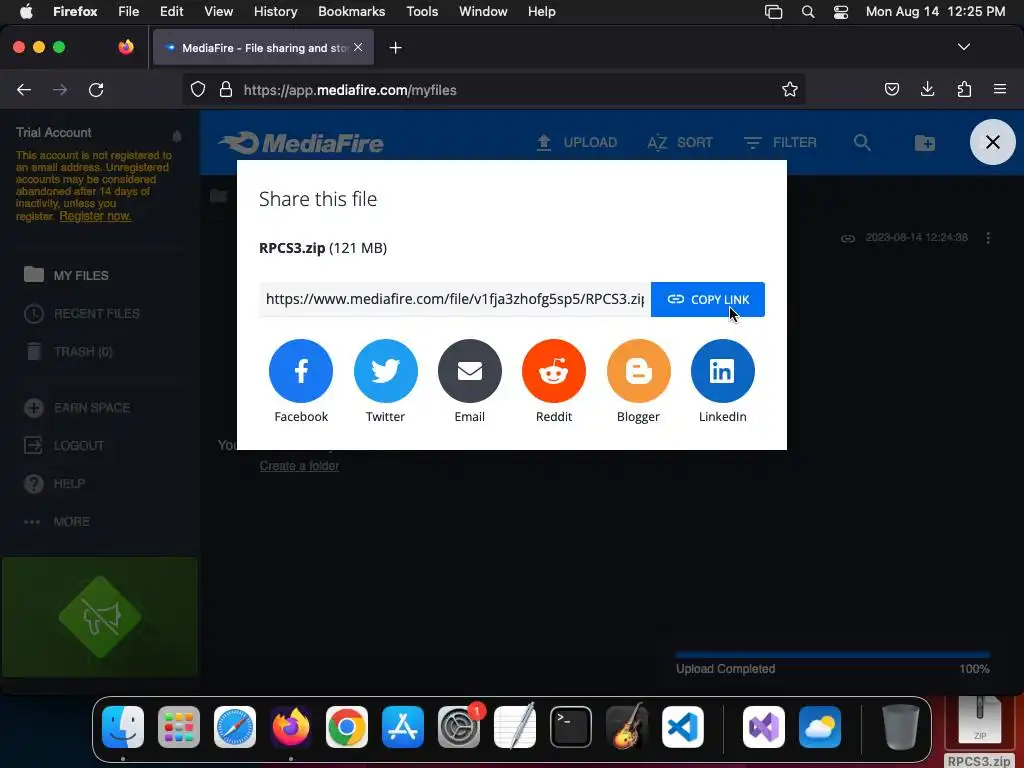Open Control Center in menu bar
The height and width of the screenshot is (768, 1024).
(x=840, y=12)
